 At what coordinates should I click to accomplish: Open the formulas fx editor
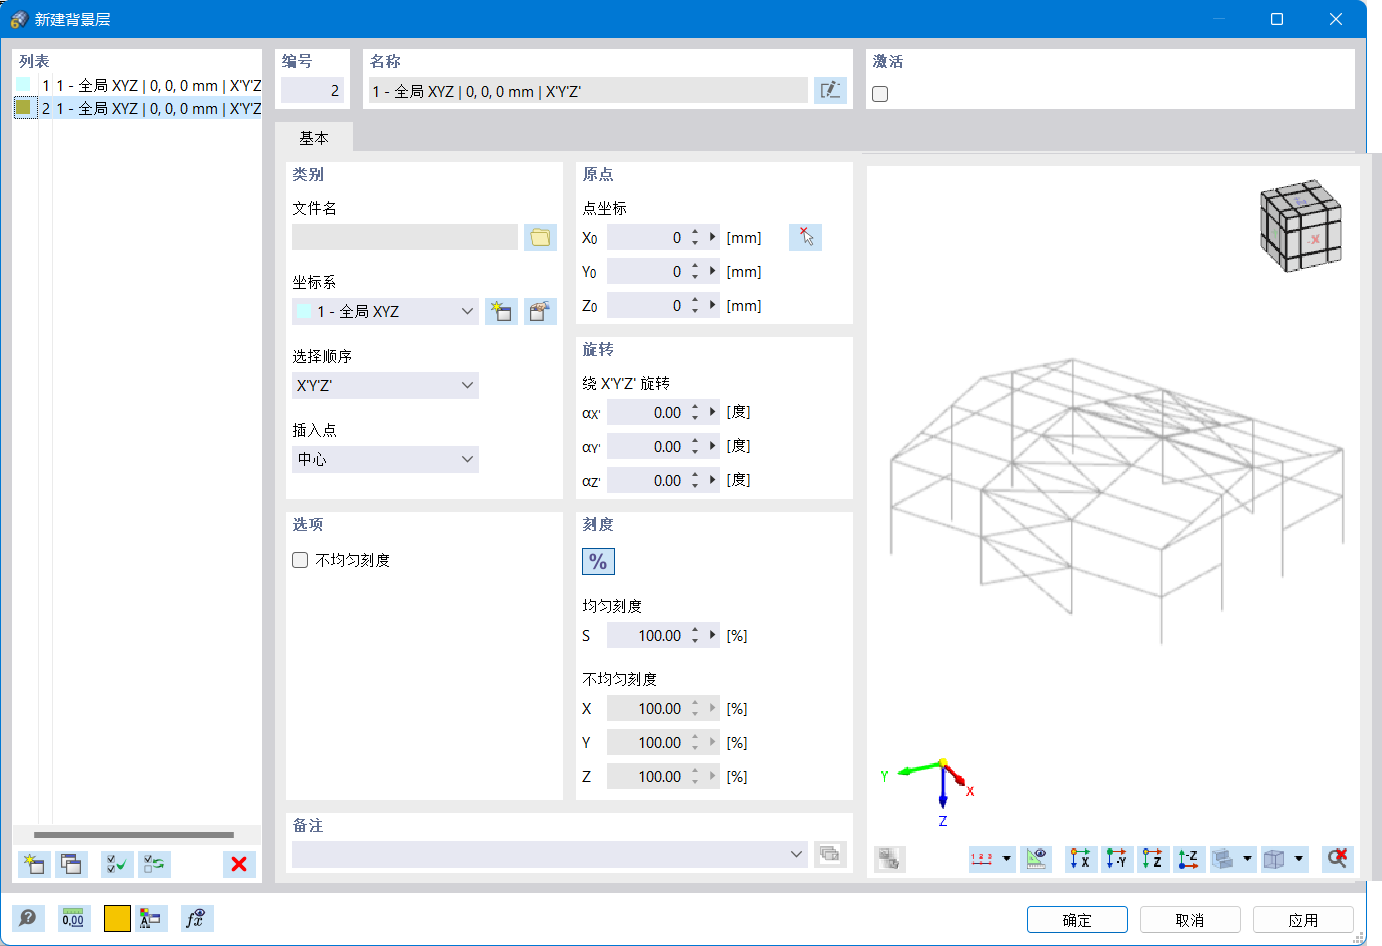(x=196, y=918)
